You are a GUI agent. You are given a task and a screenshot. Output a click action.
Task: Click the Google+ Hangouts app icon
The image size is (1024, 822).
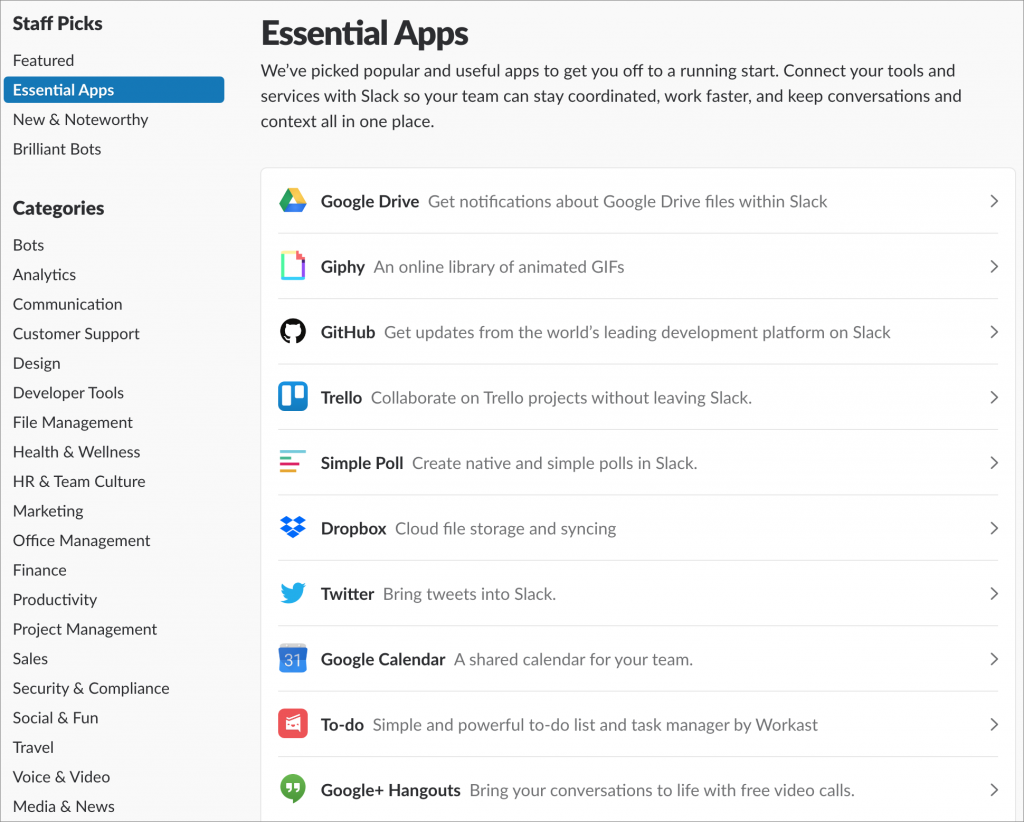(293, 789)
